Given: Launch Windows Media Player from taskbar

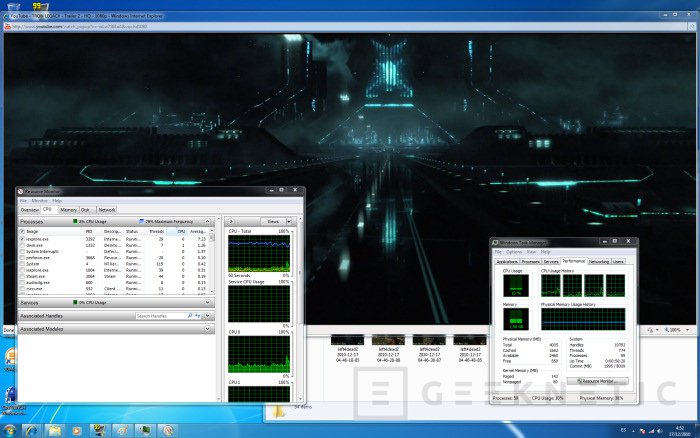Looking at the screenshot, I should pyautogui.click(x=77, y=430).
